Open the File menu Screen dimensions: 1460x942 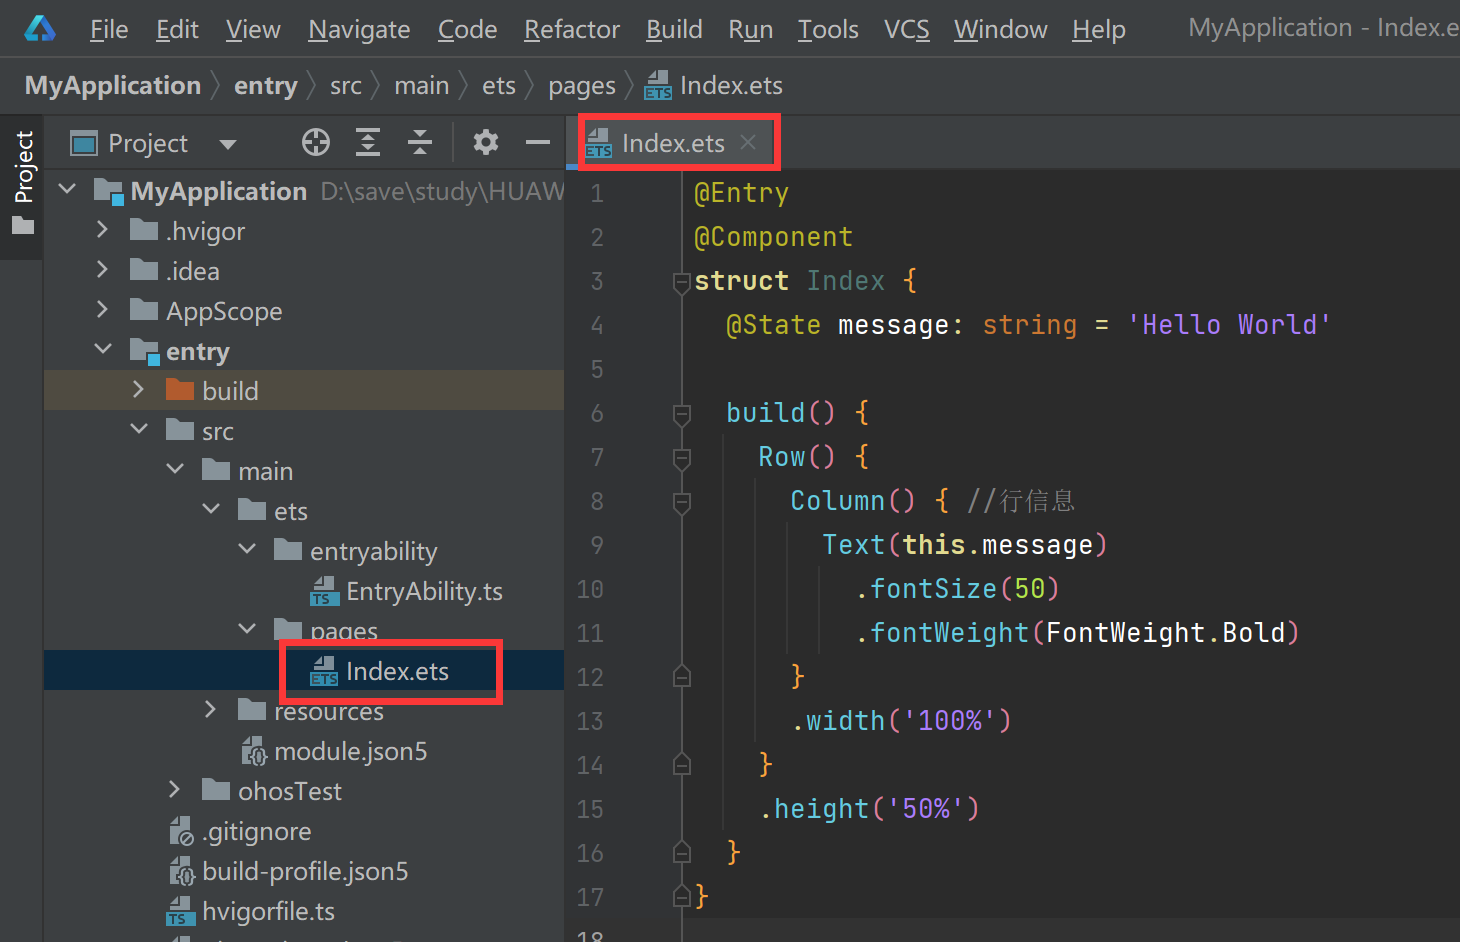point(109,29)
